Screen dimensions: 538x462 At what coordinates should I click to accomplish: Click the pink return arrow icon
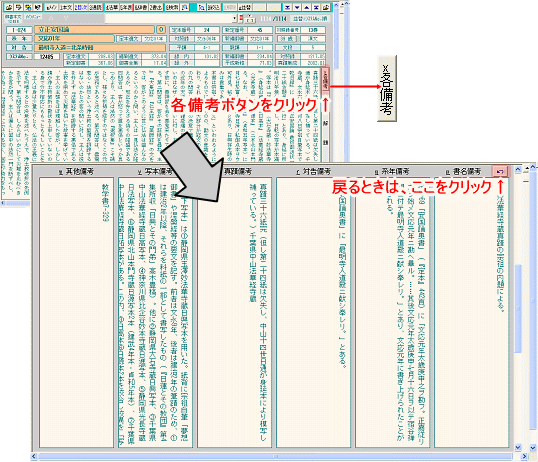pos(500,171)
